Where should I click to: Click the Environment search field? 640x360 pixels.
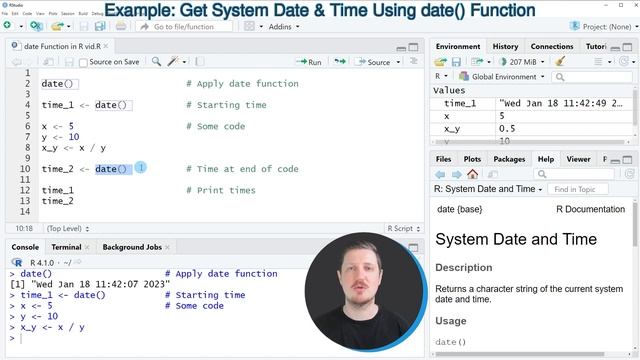pos(593,77)
